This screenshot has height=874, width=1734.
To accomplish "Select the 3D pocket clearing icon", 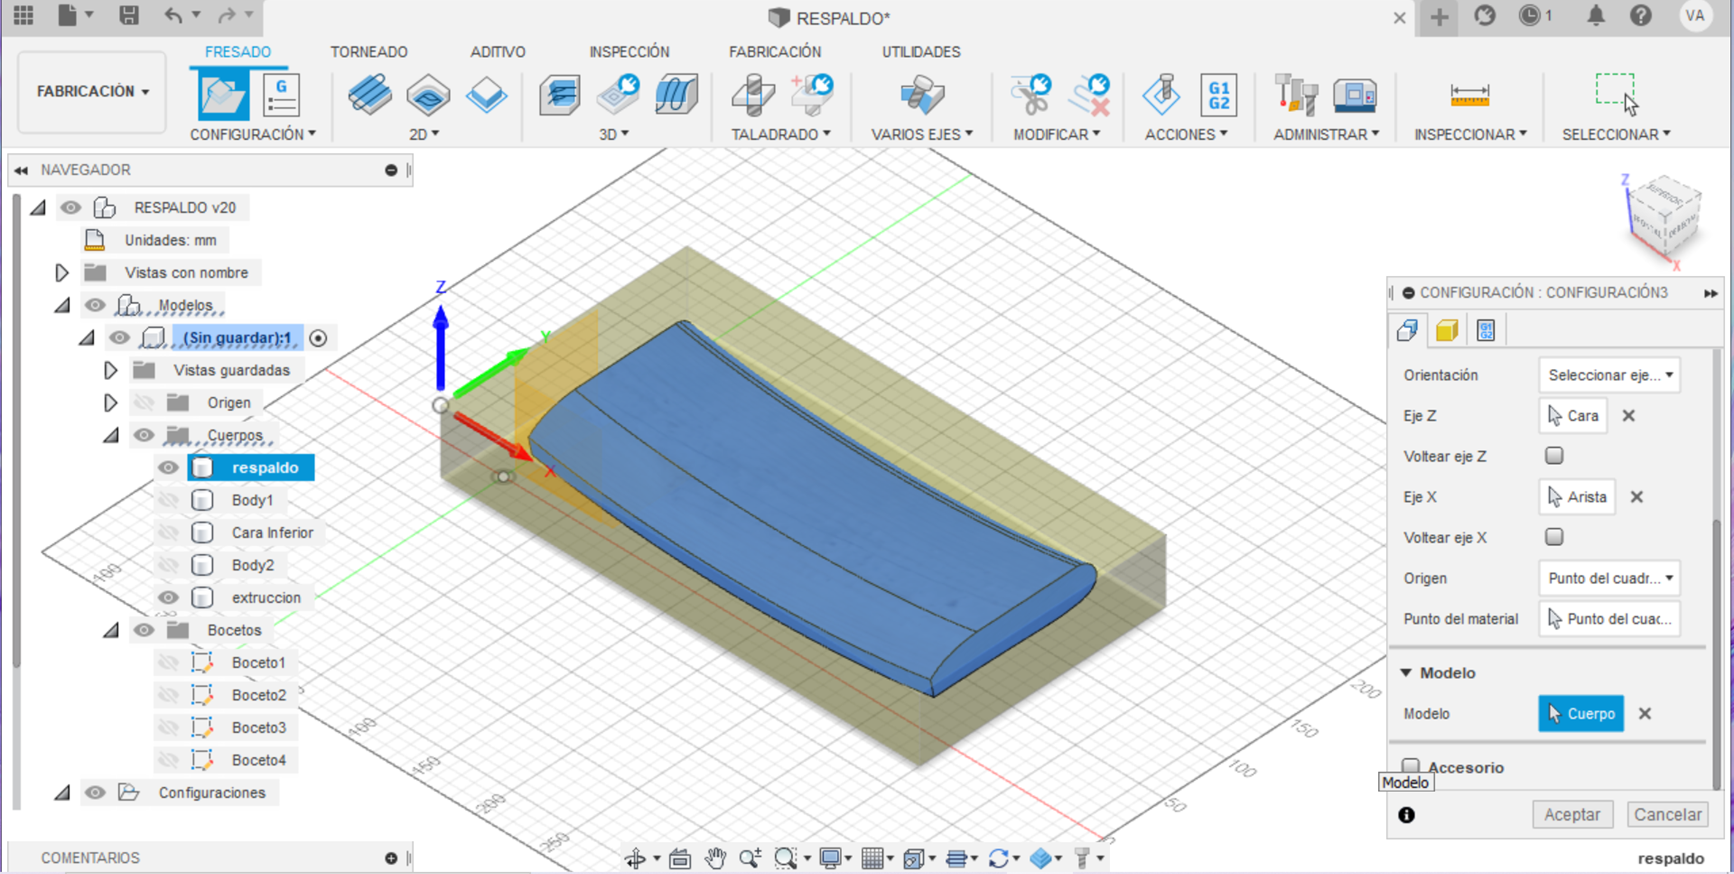I will click(618, 93).
